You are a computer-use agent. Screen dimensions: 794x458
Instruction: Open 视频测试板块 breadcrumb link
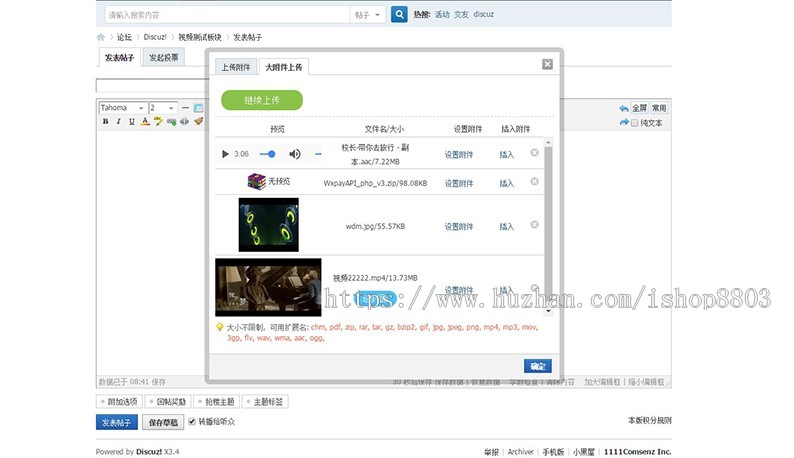pyautogui.click(x=200, y=37)
